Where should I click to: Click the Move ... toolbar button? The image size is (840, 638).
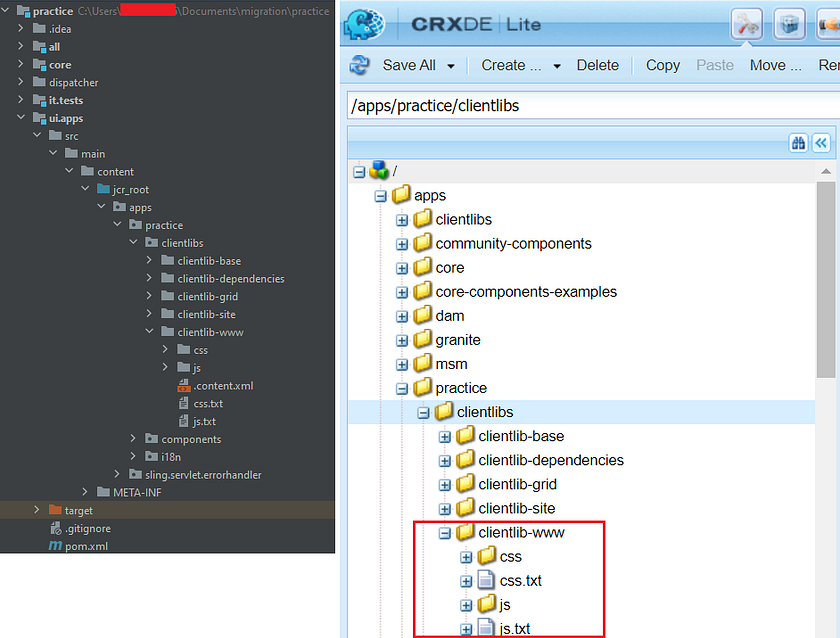point(775,65)
